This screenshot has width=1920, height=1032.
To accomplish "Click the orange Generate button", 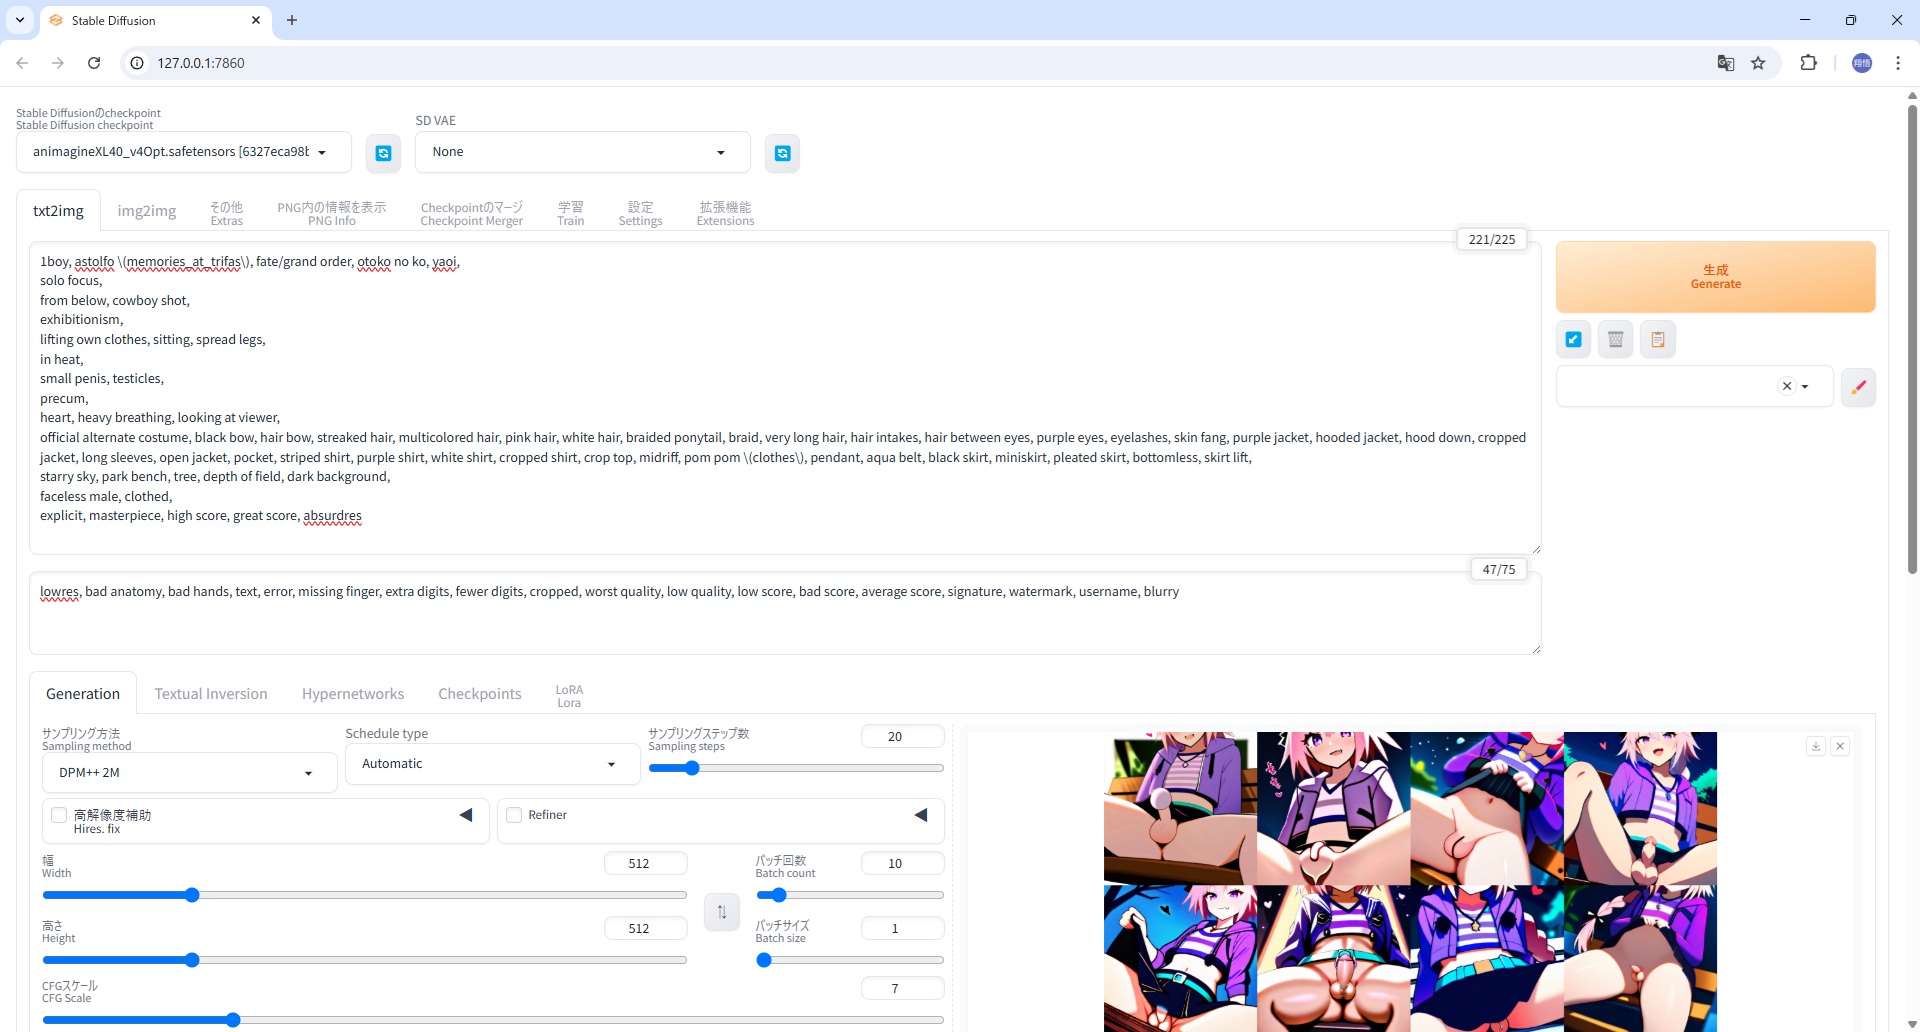I will point(1715,277).
